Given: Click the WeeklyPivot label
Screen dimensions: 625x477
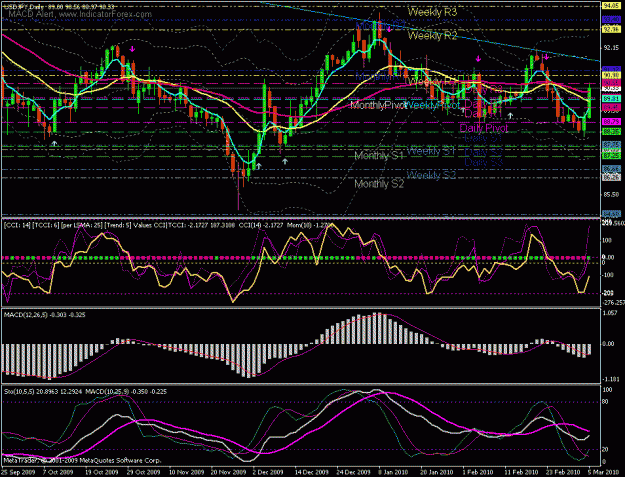Looking at the screenshot, I should tap(434, 105).
